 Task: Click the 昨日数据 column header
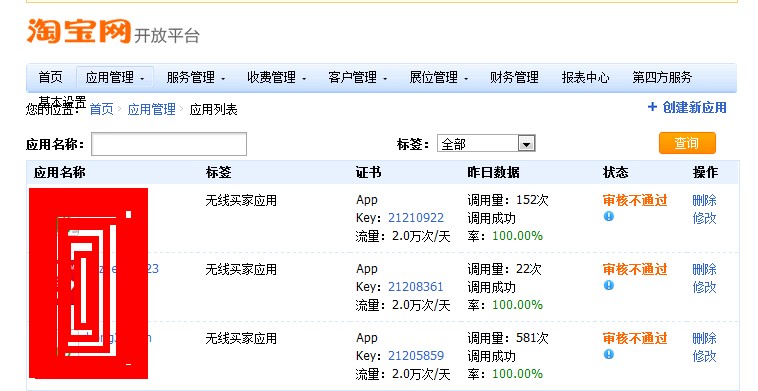click(x=494, y=173)
